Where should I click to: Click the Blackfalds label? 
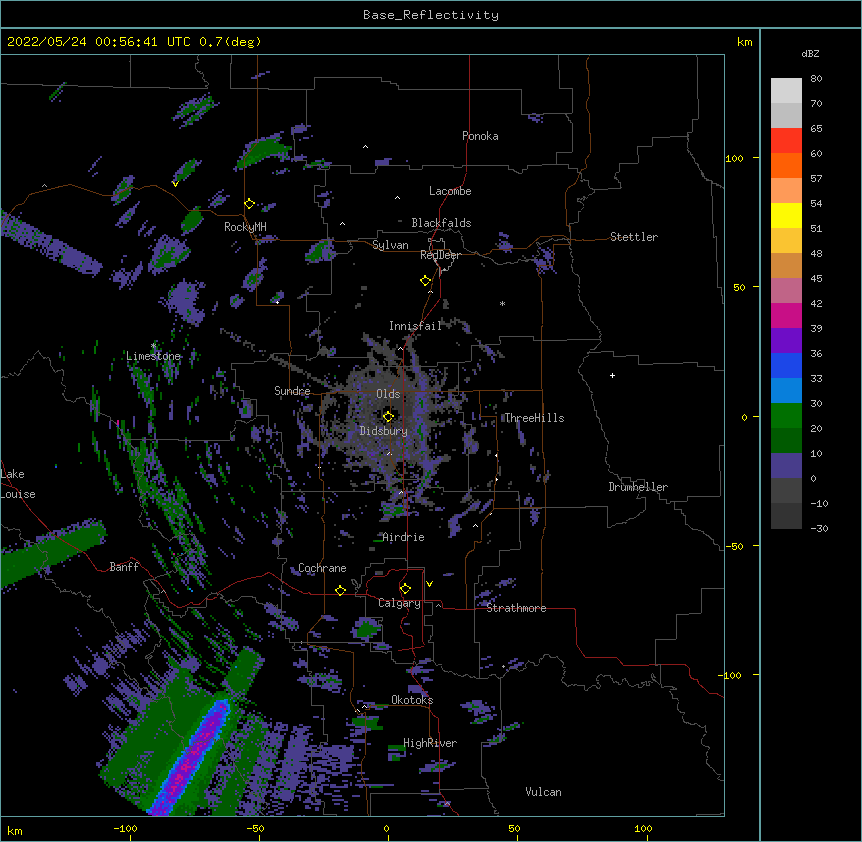441,223
